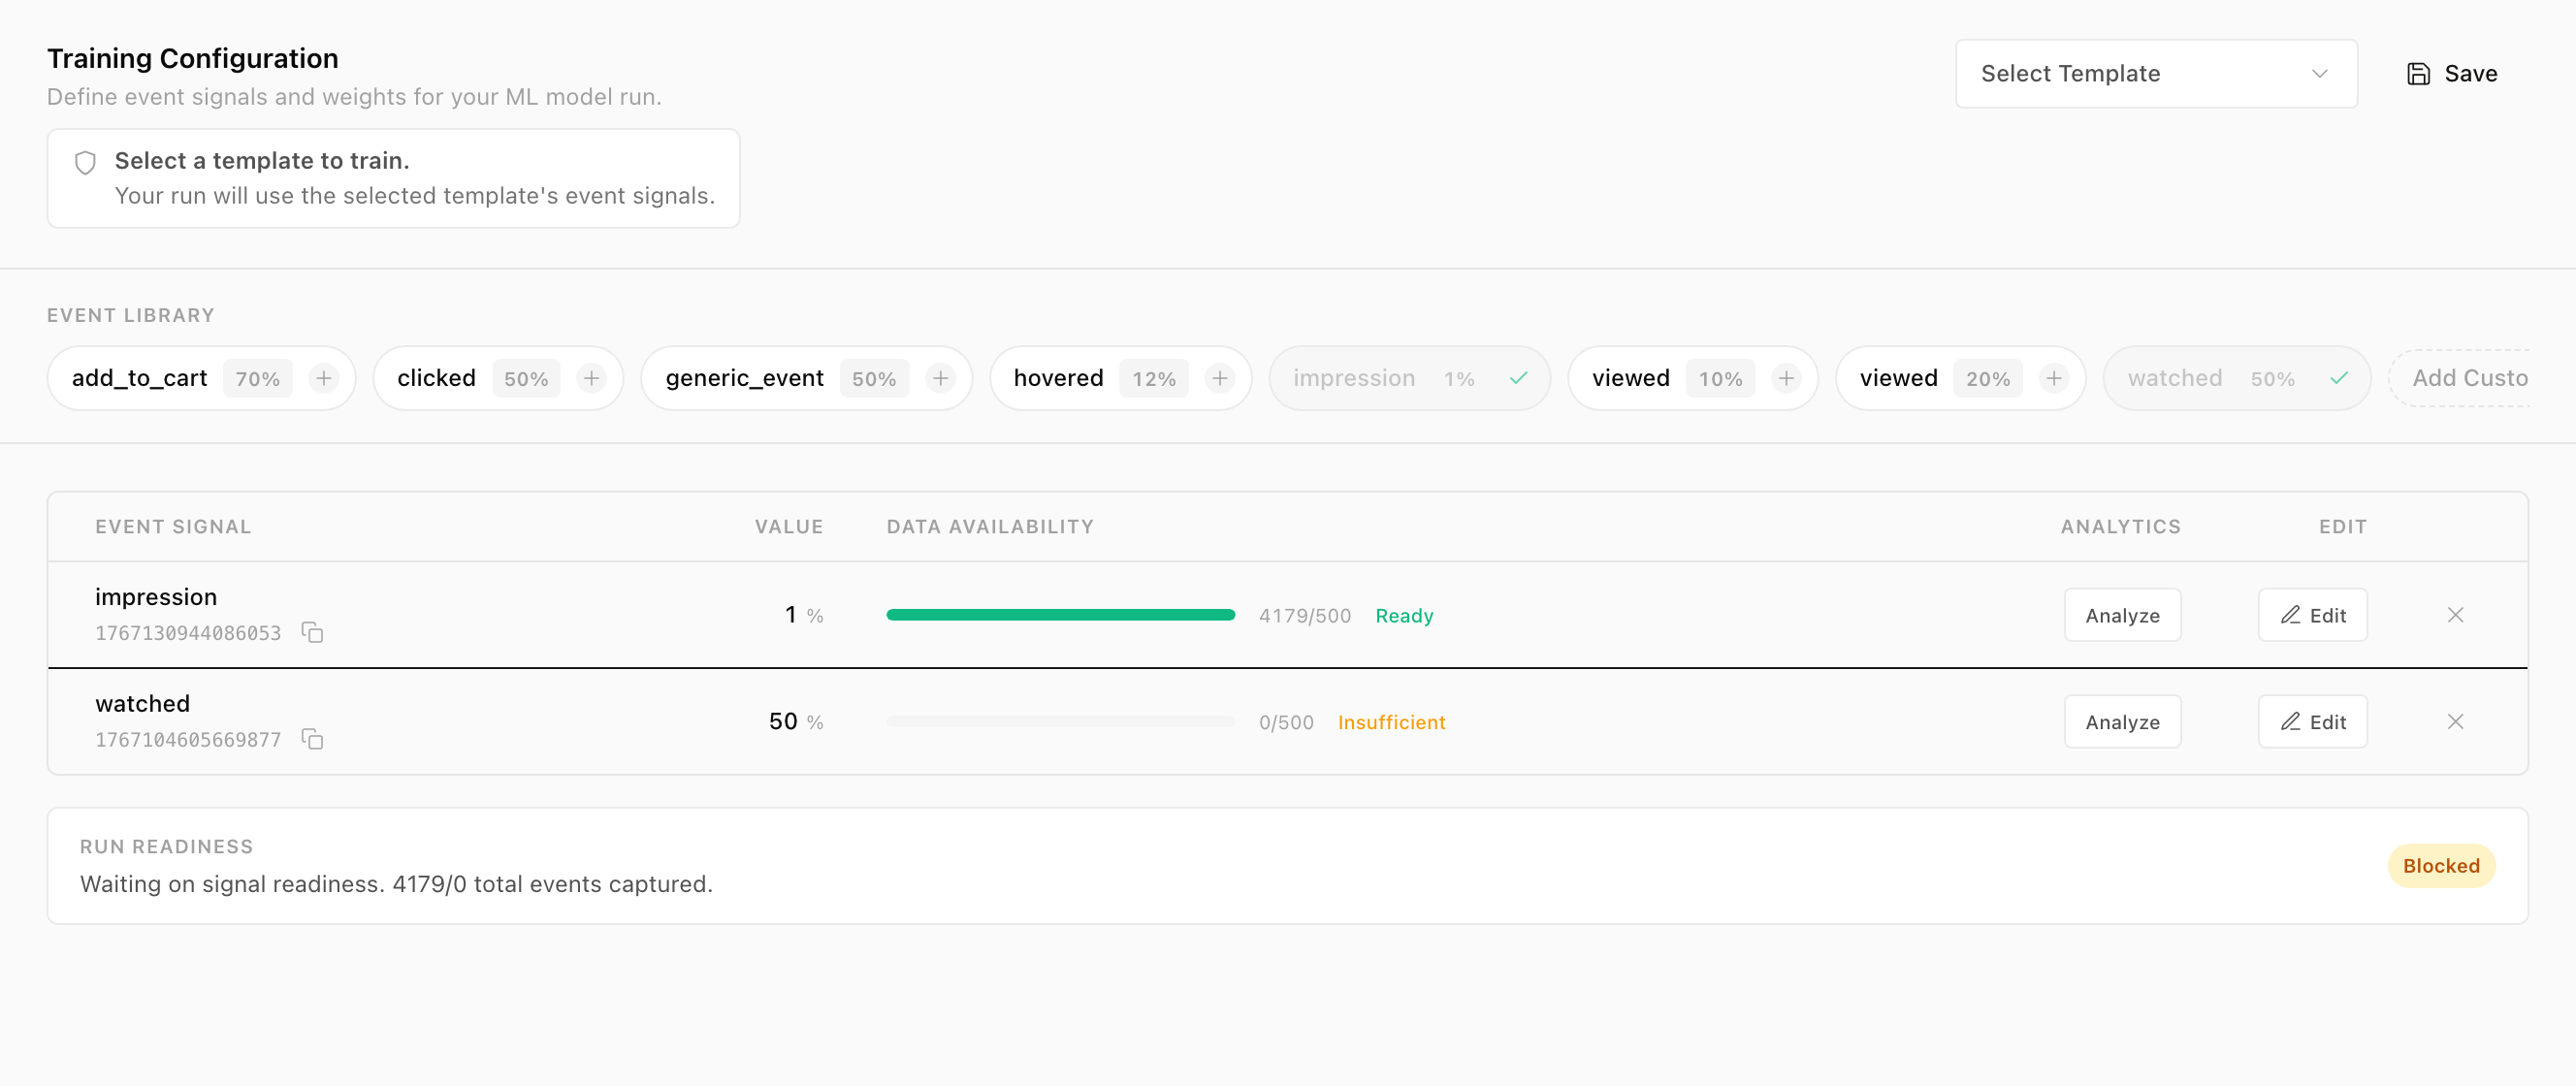Add the add_to_cart event with plus icon
The height and width of the screenshot is (1086, 2576).
[323, 379]
